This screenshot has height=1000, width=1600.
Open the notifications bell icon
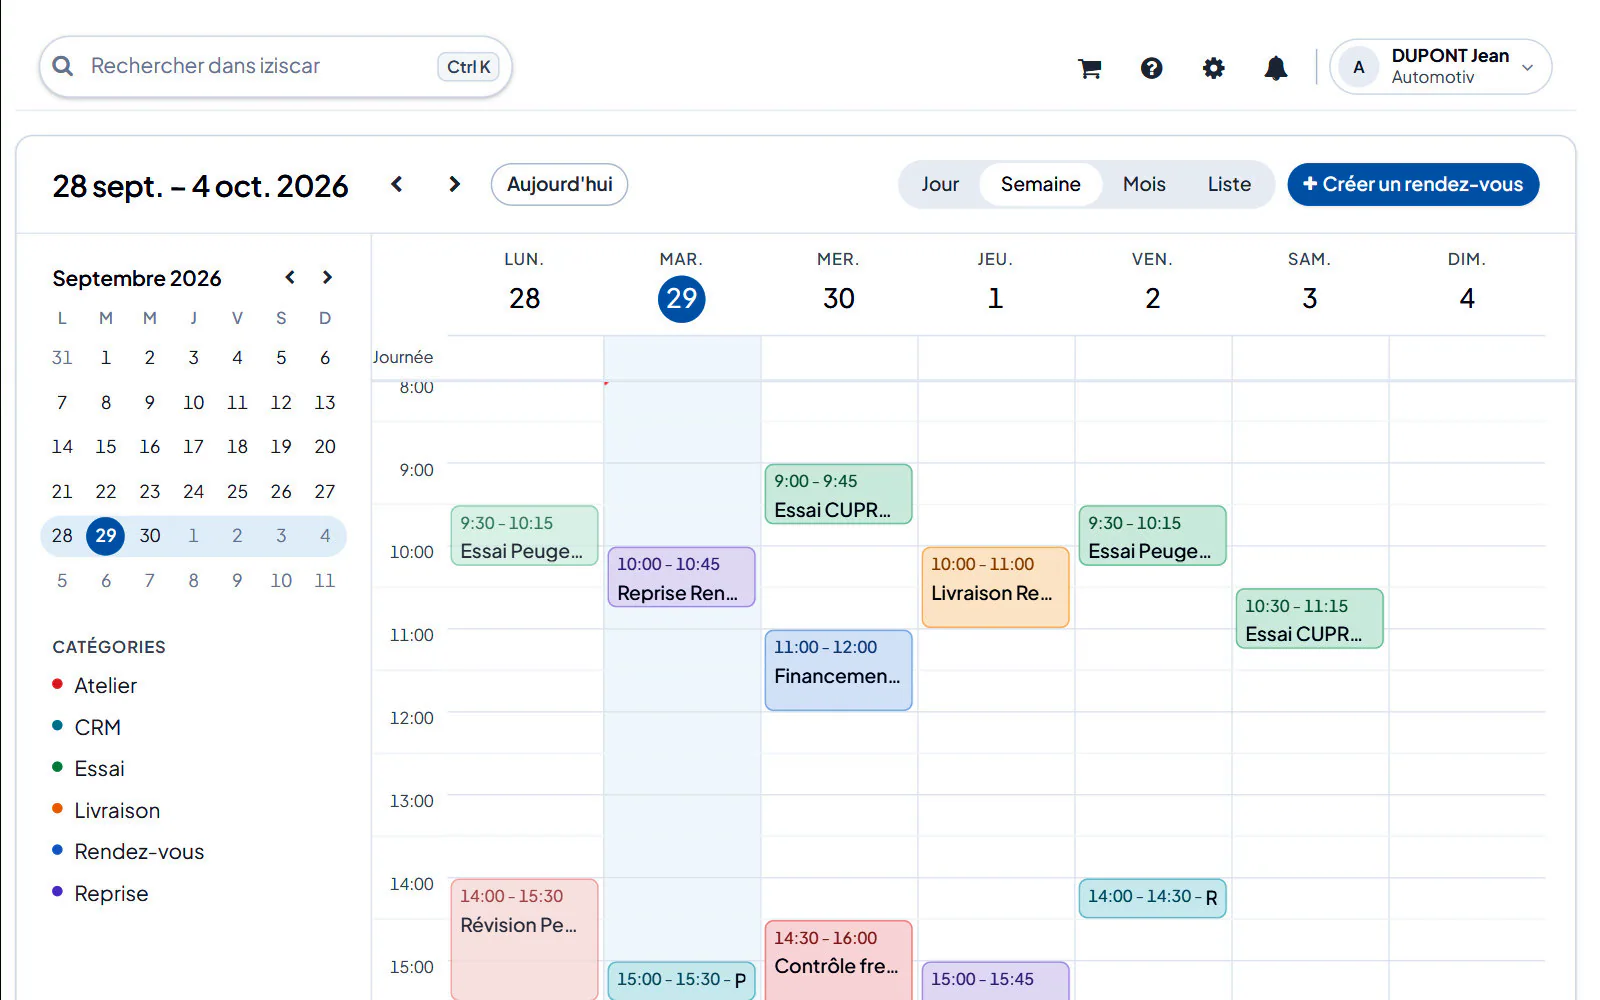click(1275, 68)
